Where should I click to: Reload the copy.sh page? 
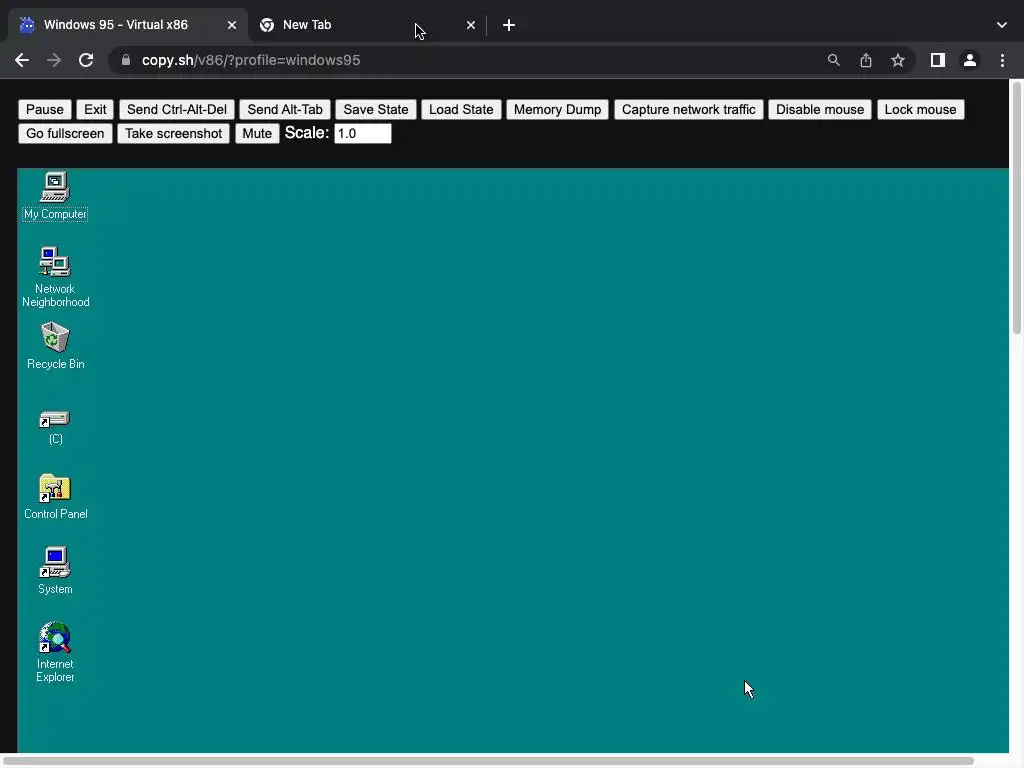coord(86,60)
